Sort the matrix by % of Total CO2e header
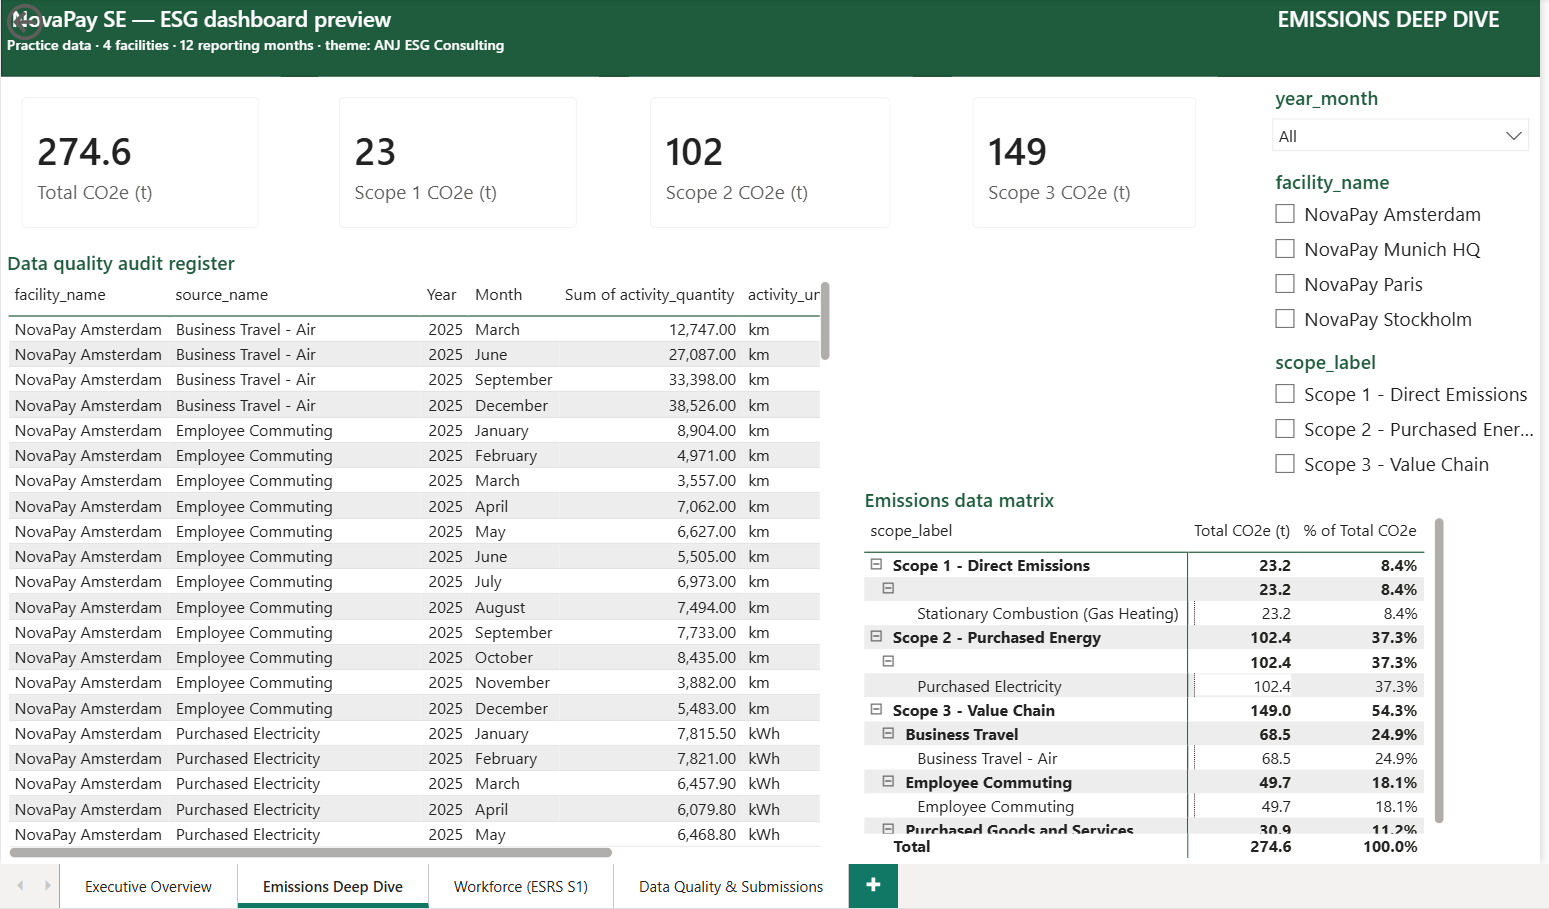 tap(1360, 530)
